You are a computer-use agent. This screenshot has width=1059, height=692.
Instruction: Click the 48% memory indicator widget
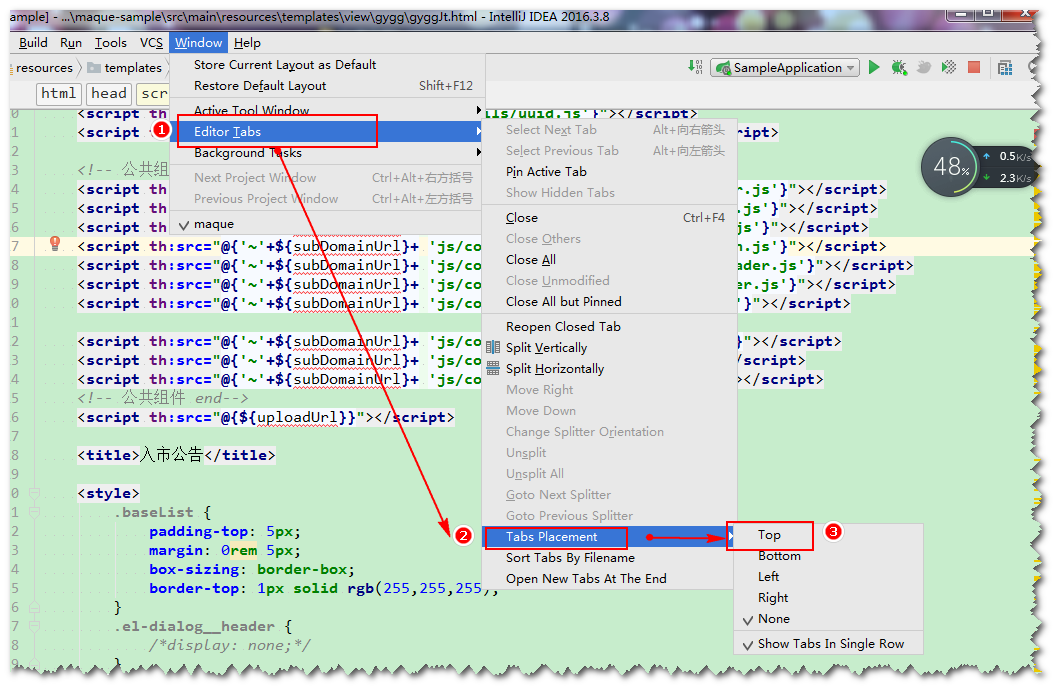pyautogui.click(x=952, y=167)
